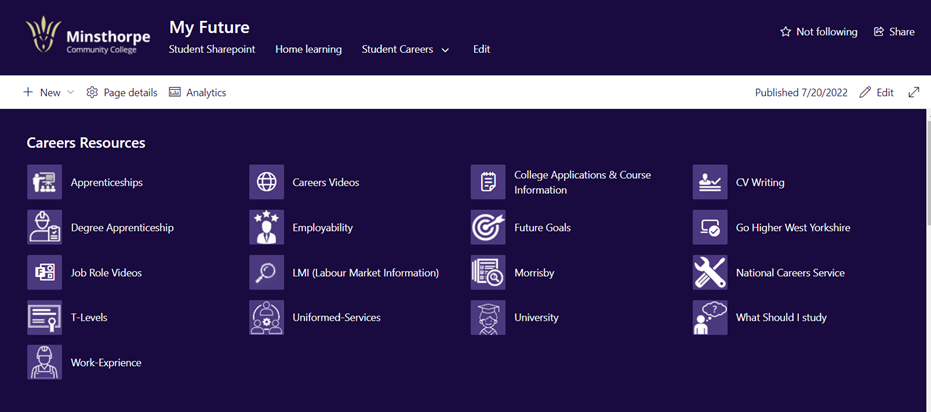Click the Careers Resources heading
Viewport: 931px width, 412px height.
[86, 142]
